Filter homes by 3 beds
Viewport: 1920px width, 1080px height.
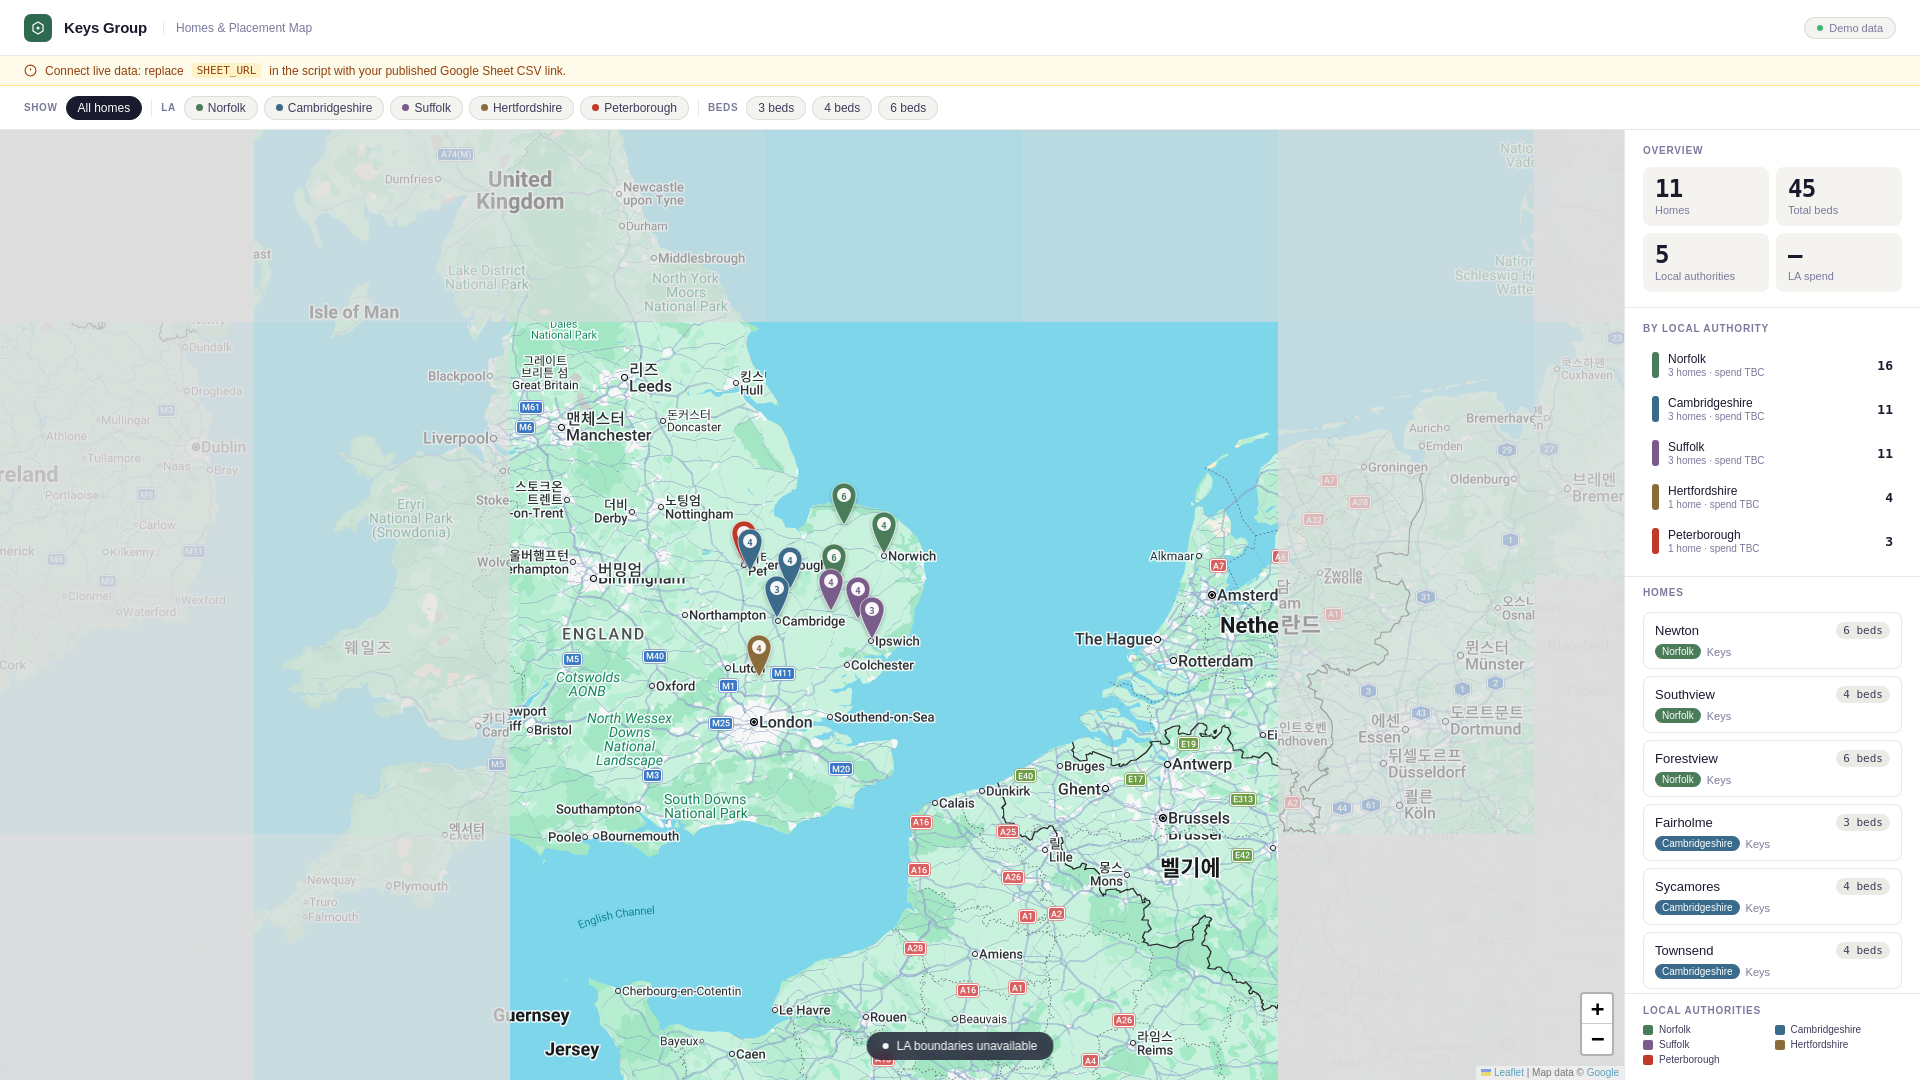pyautogui.click(x=776, y=108)
